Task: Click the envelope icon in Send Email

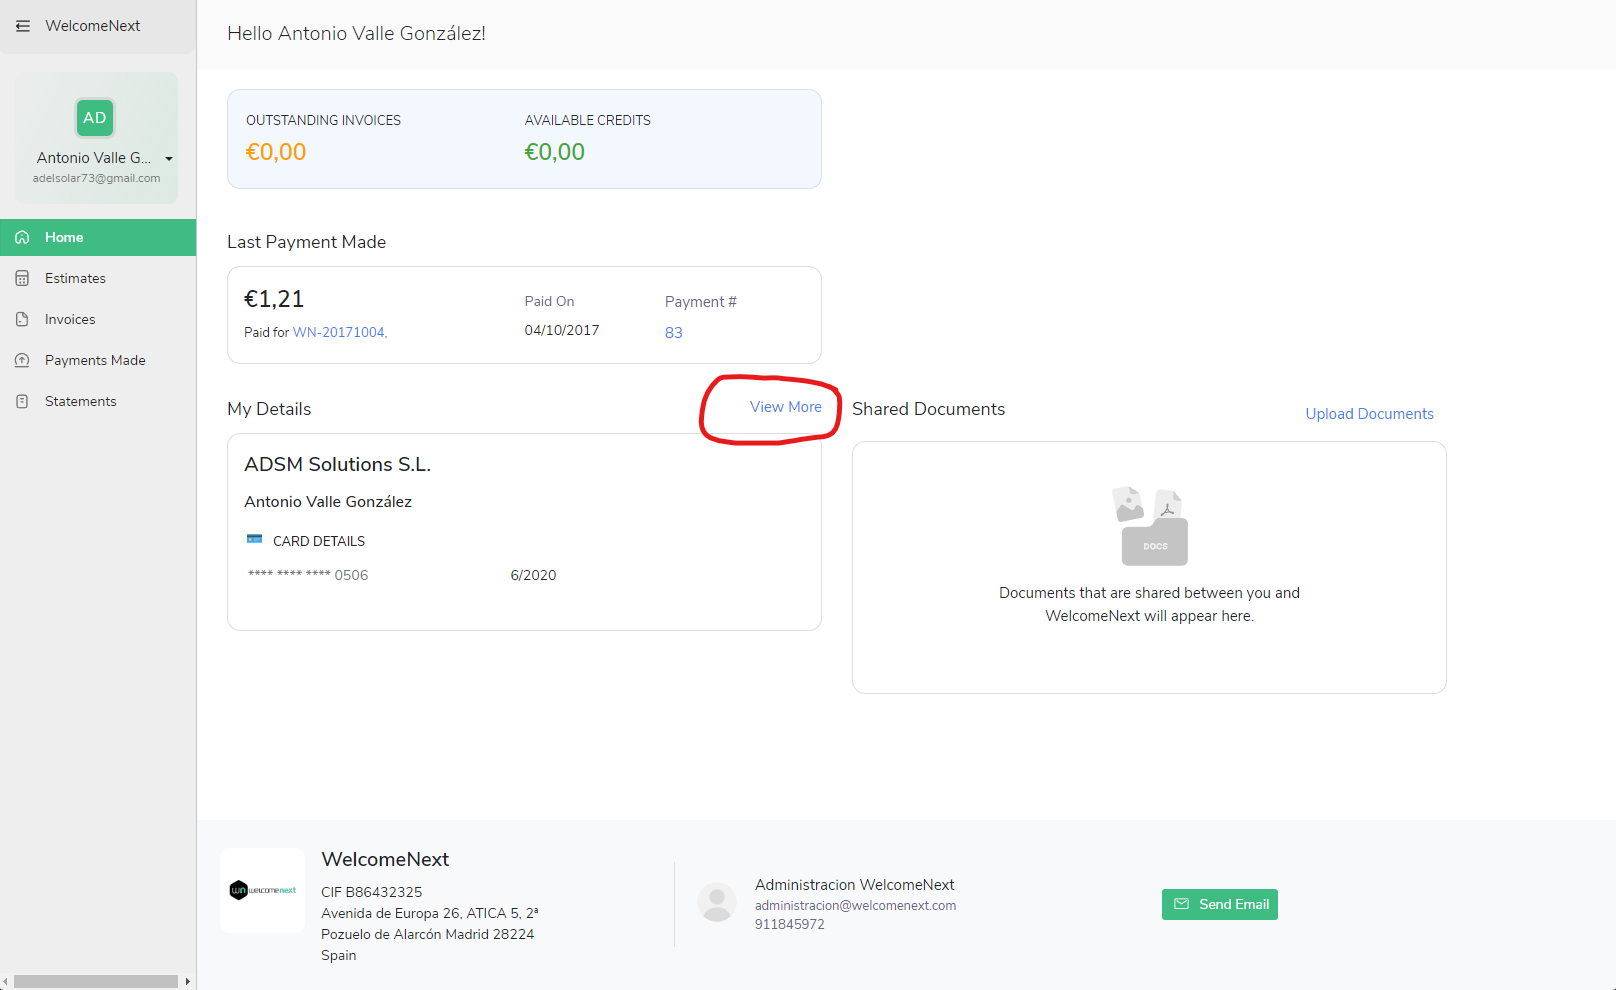Action: coord(1181,904)
